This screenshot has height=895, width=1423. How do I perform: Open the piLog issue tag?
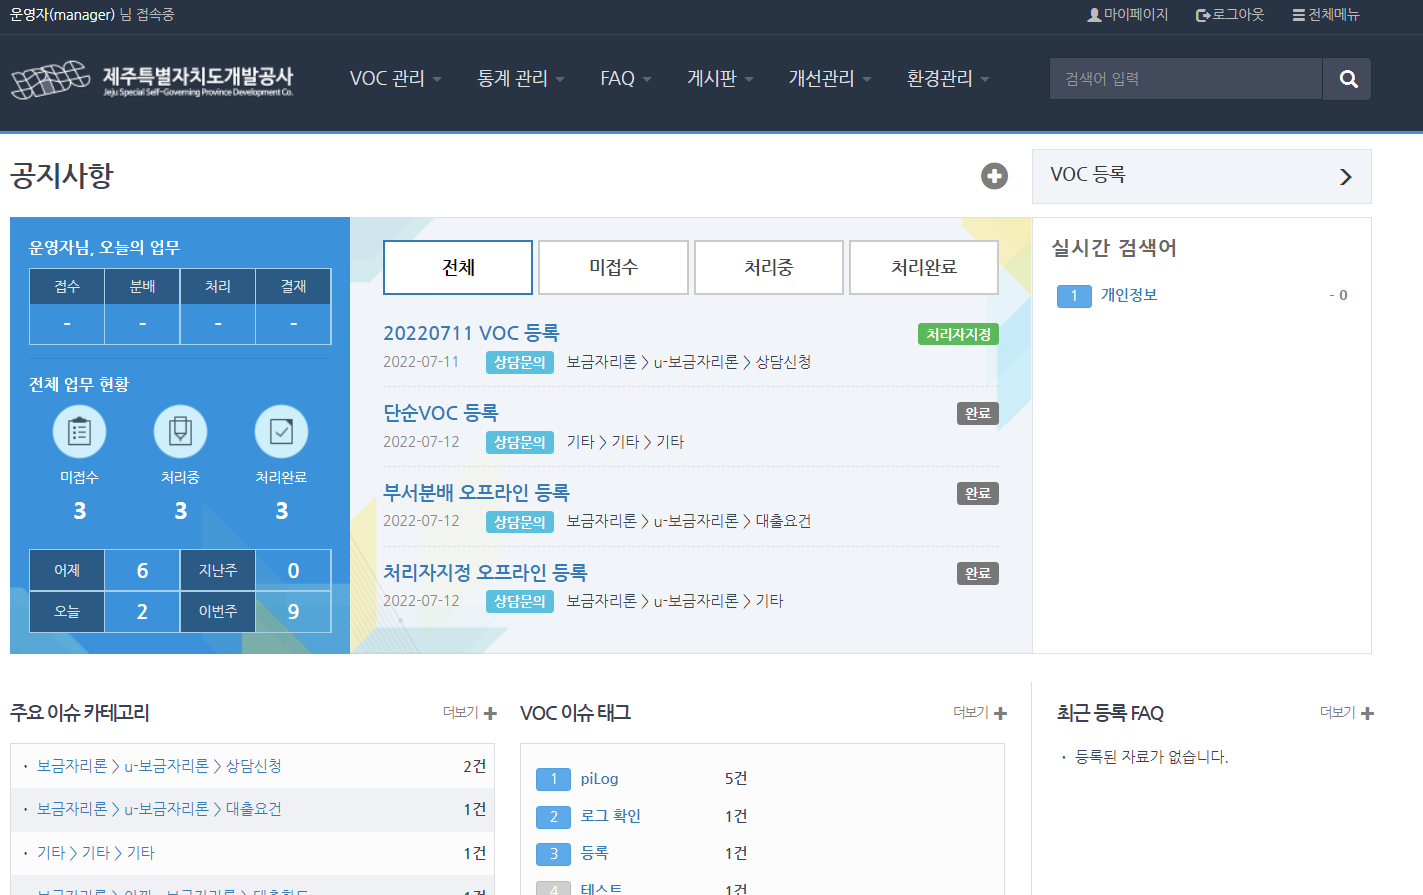click(599, 779)
